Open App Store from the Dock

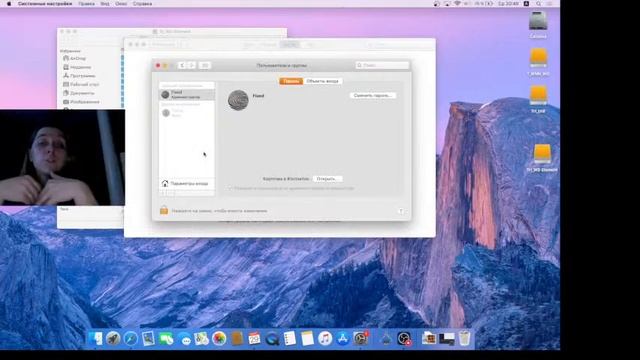[343, 338]
